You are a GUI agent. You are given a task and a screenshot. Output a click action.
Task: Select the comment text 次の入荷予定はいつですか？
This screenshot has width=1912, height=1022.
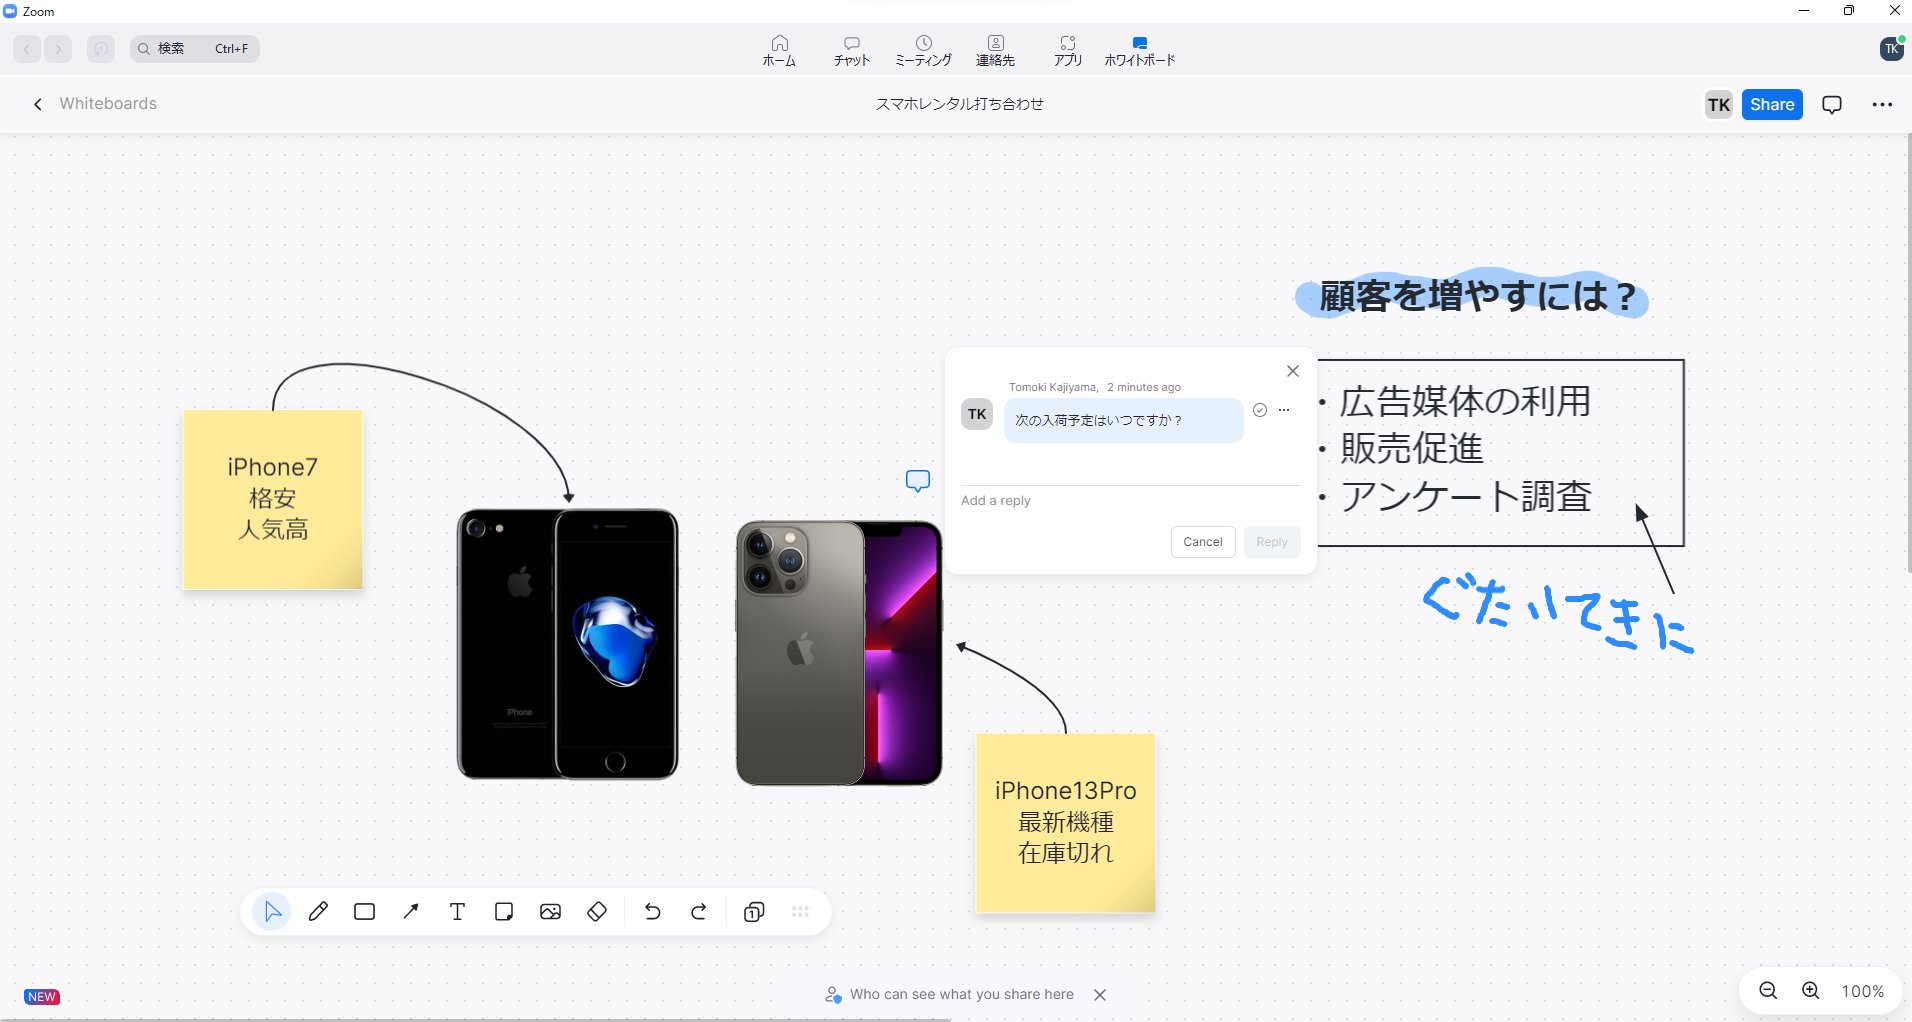point(1099,421)
